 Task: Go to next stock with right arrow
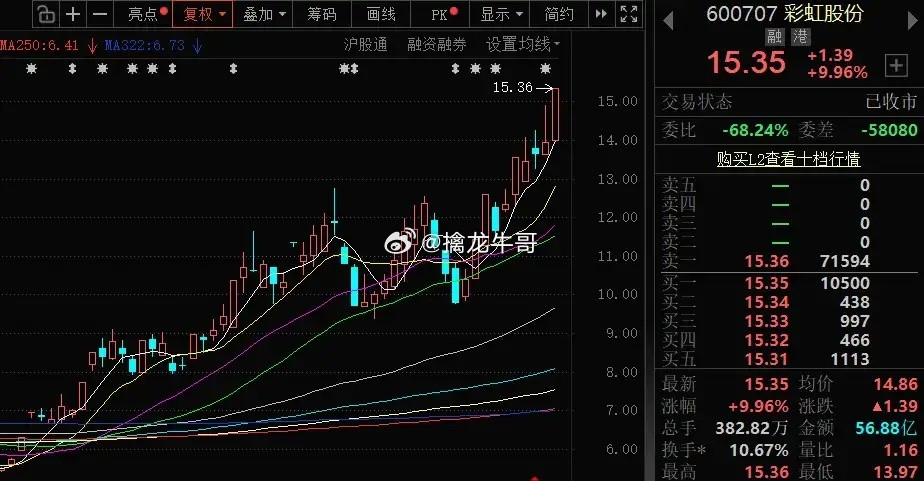(912, 22)
